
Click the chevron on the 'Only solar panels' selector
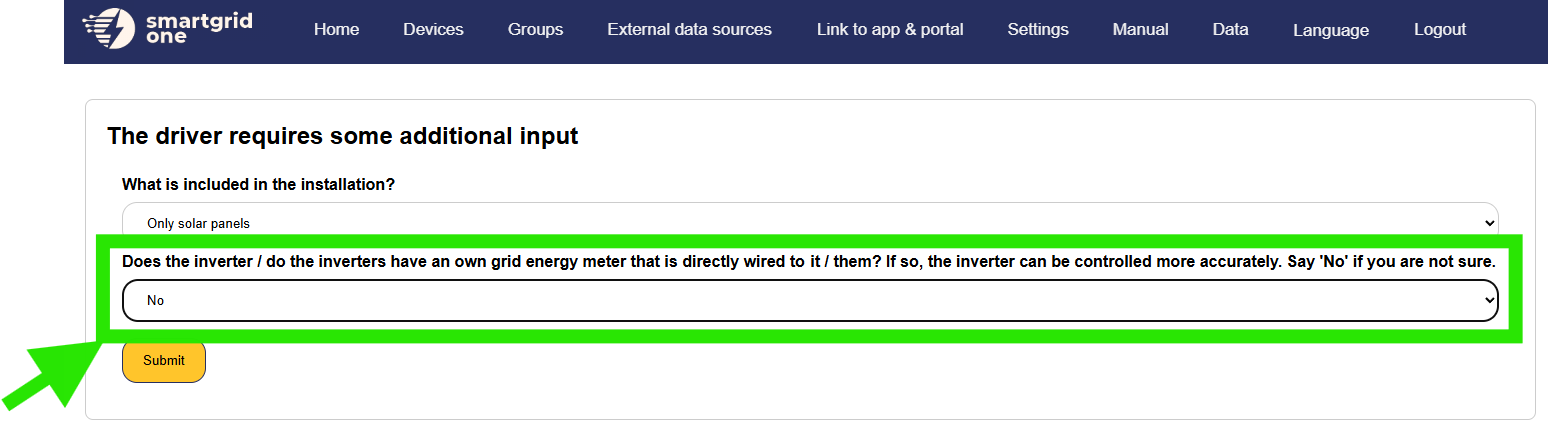point(1490,222)
